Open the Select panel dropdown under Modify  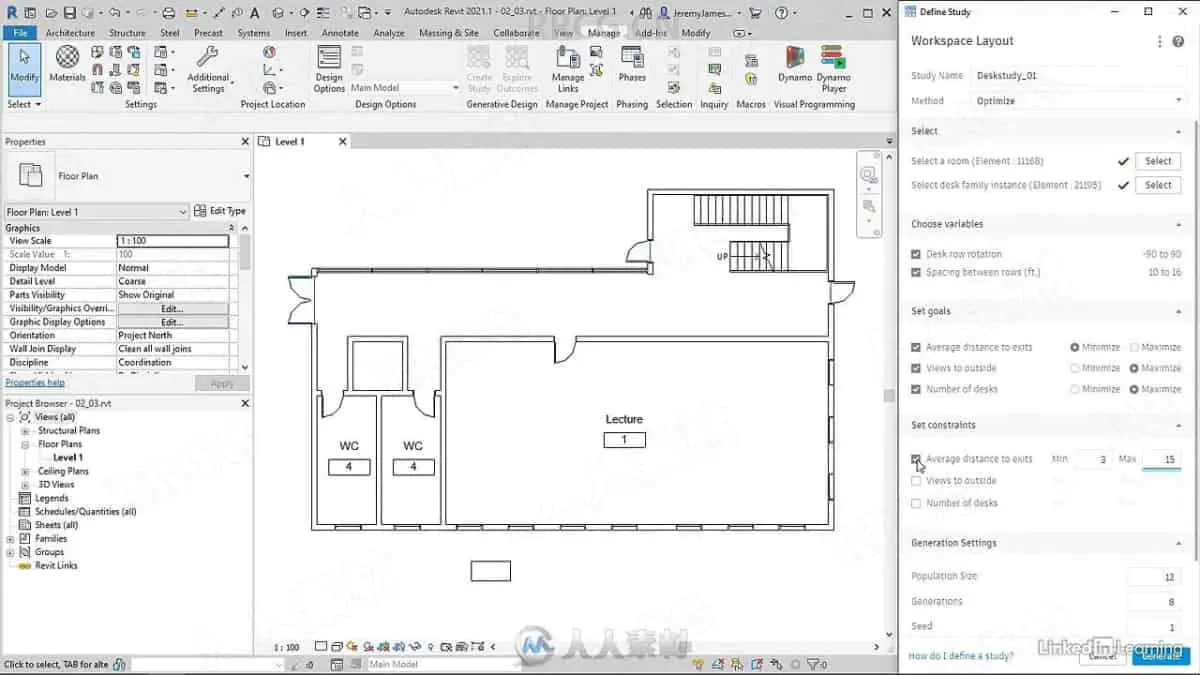pos(24,104)
